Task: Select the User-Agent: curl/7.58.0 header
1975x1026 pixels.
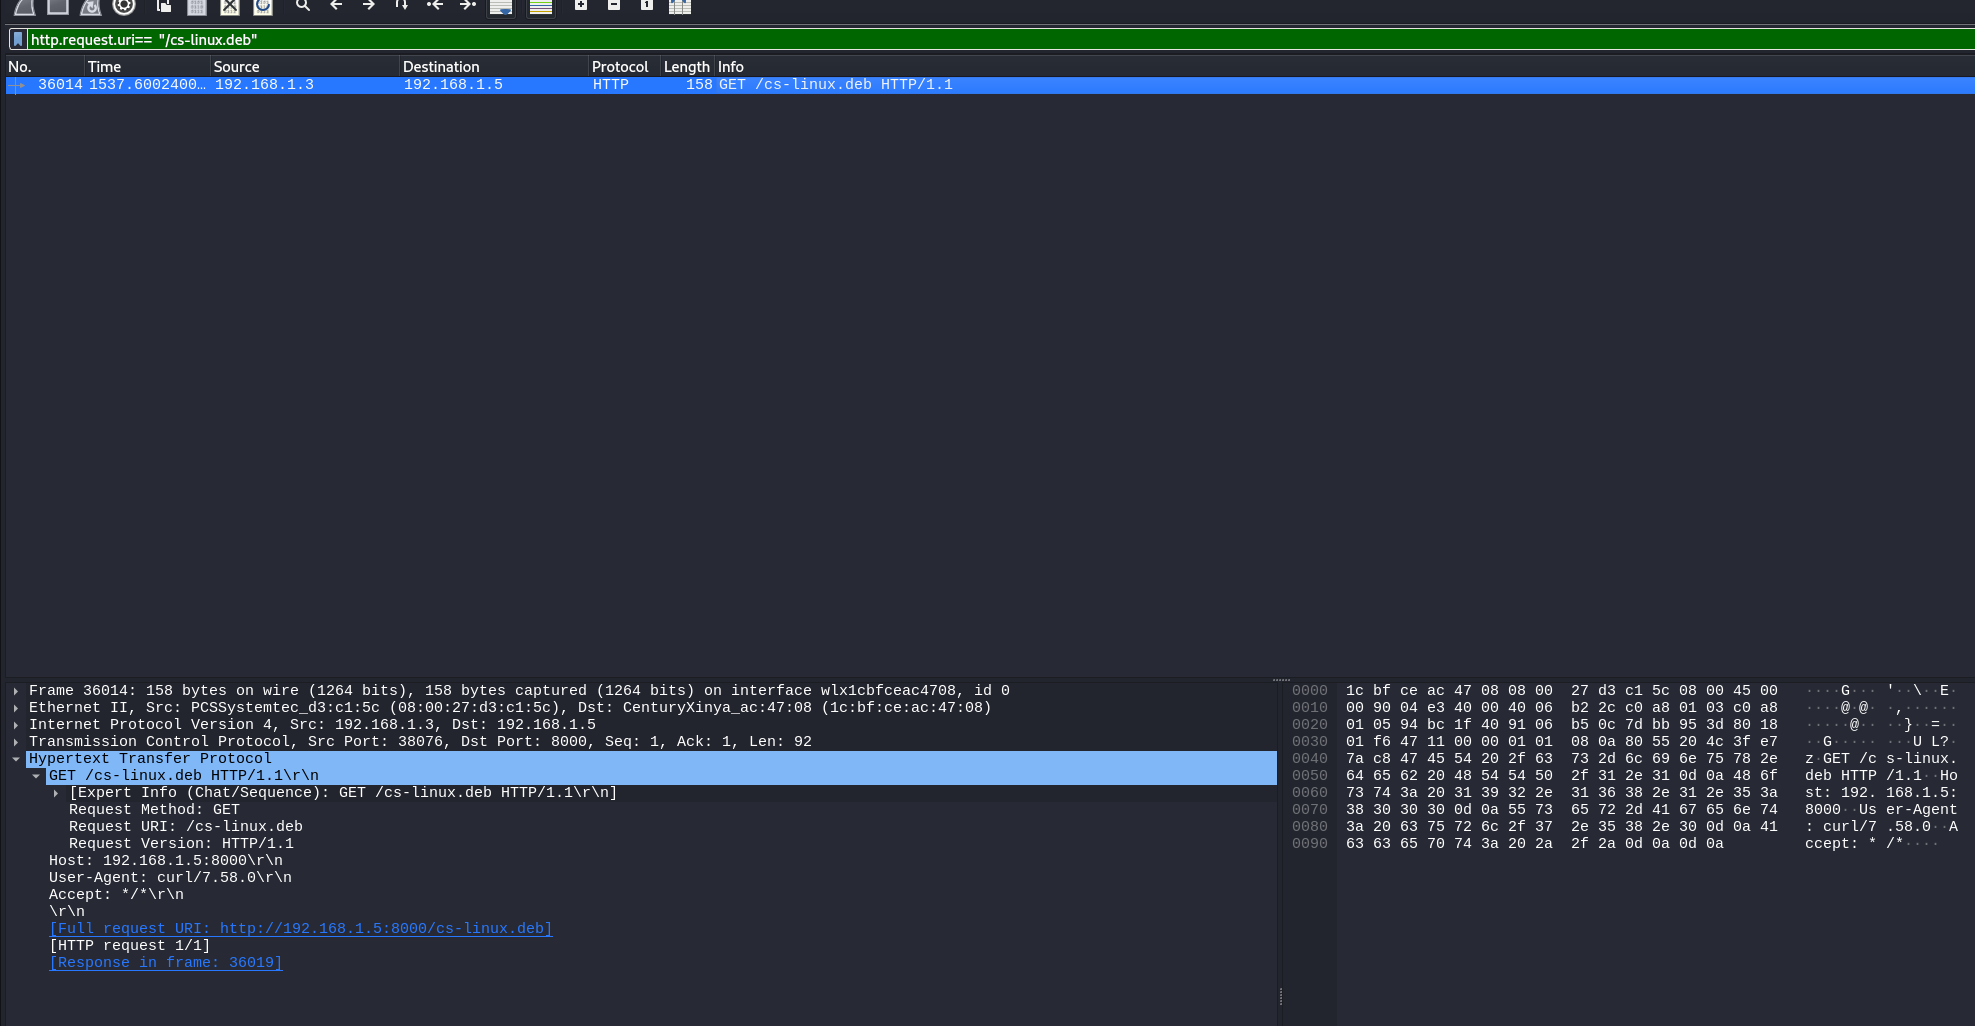Action: tap(170, 878)
